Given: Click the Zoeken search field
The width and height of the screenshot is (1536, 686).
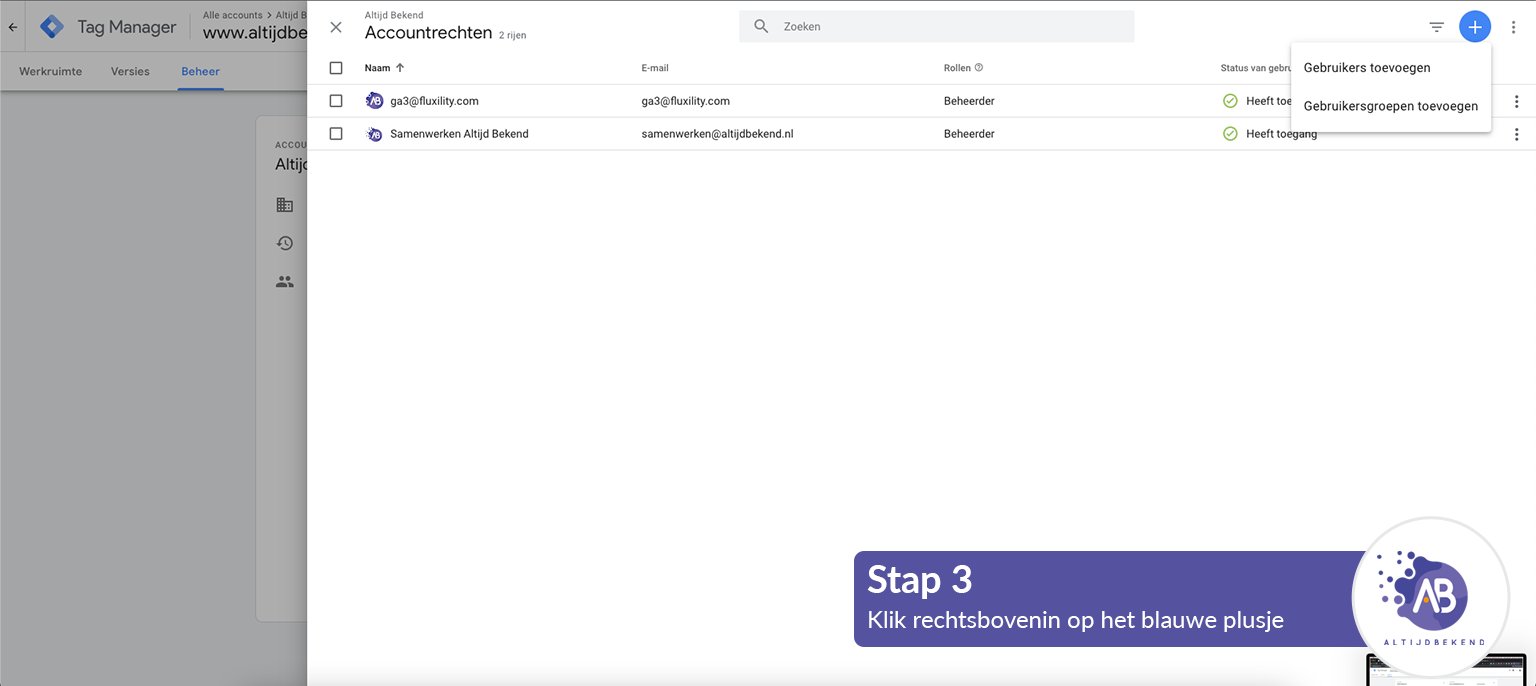Looking at the screenshot, I should pos(950,27).
